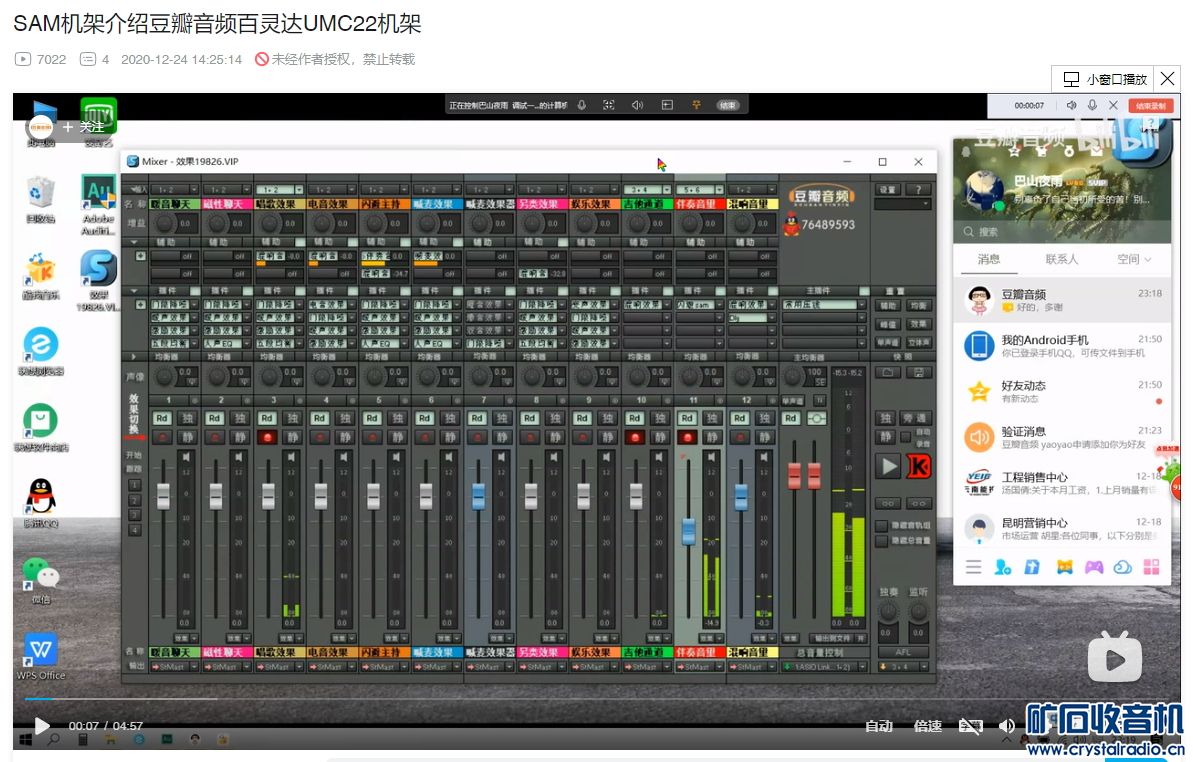1193x762 pixels.
Task: Select the 消息 tab in QQ
Action: tap(988, 259)
